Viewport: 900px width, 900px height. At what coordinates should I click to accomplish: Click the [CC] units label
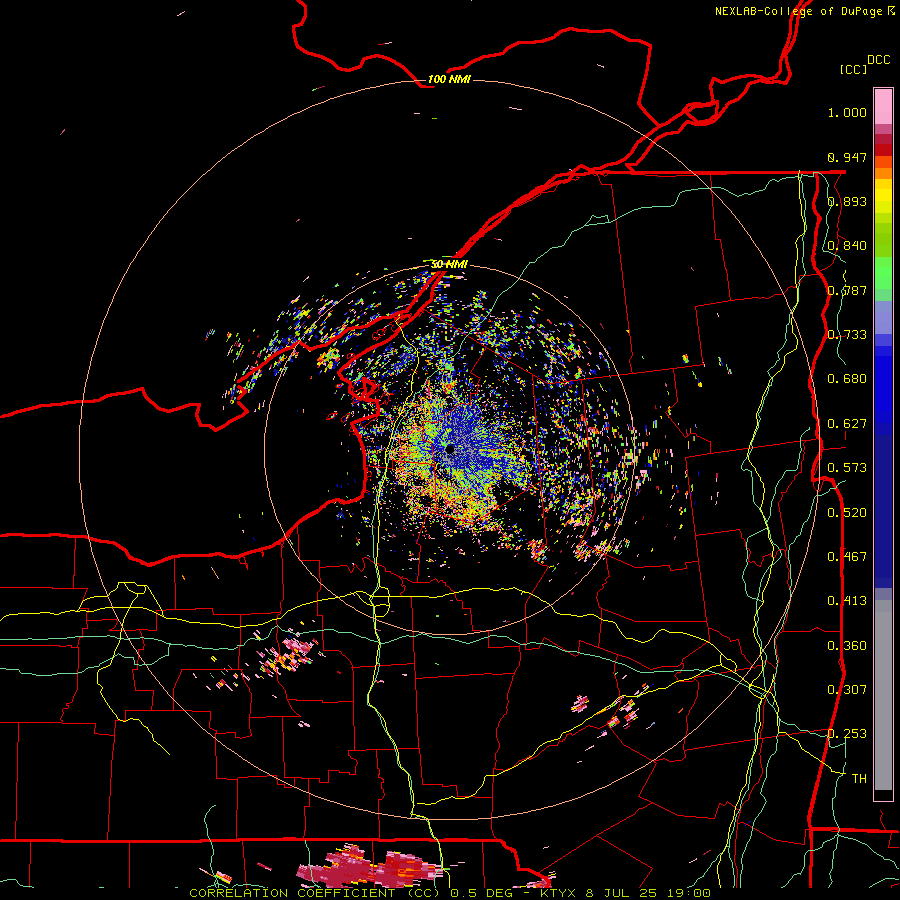[x=853, y=69]
